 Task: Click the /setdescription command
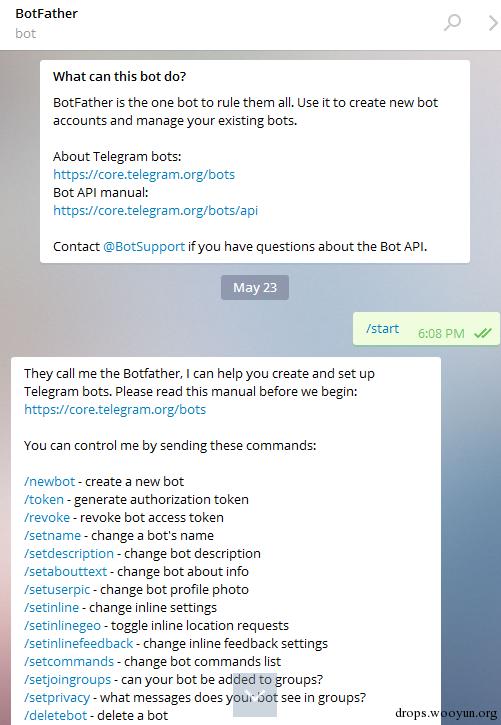click(x=69, y=553)
